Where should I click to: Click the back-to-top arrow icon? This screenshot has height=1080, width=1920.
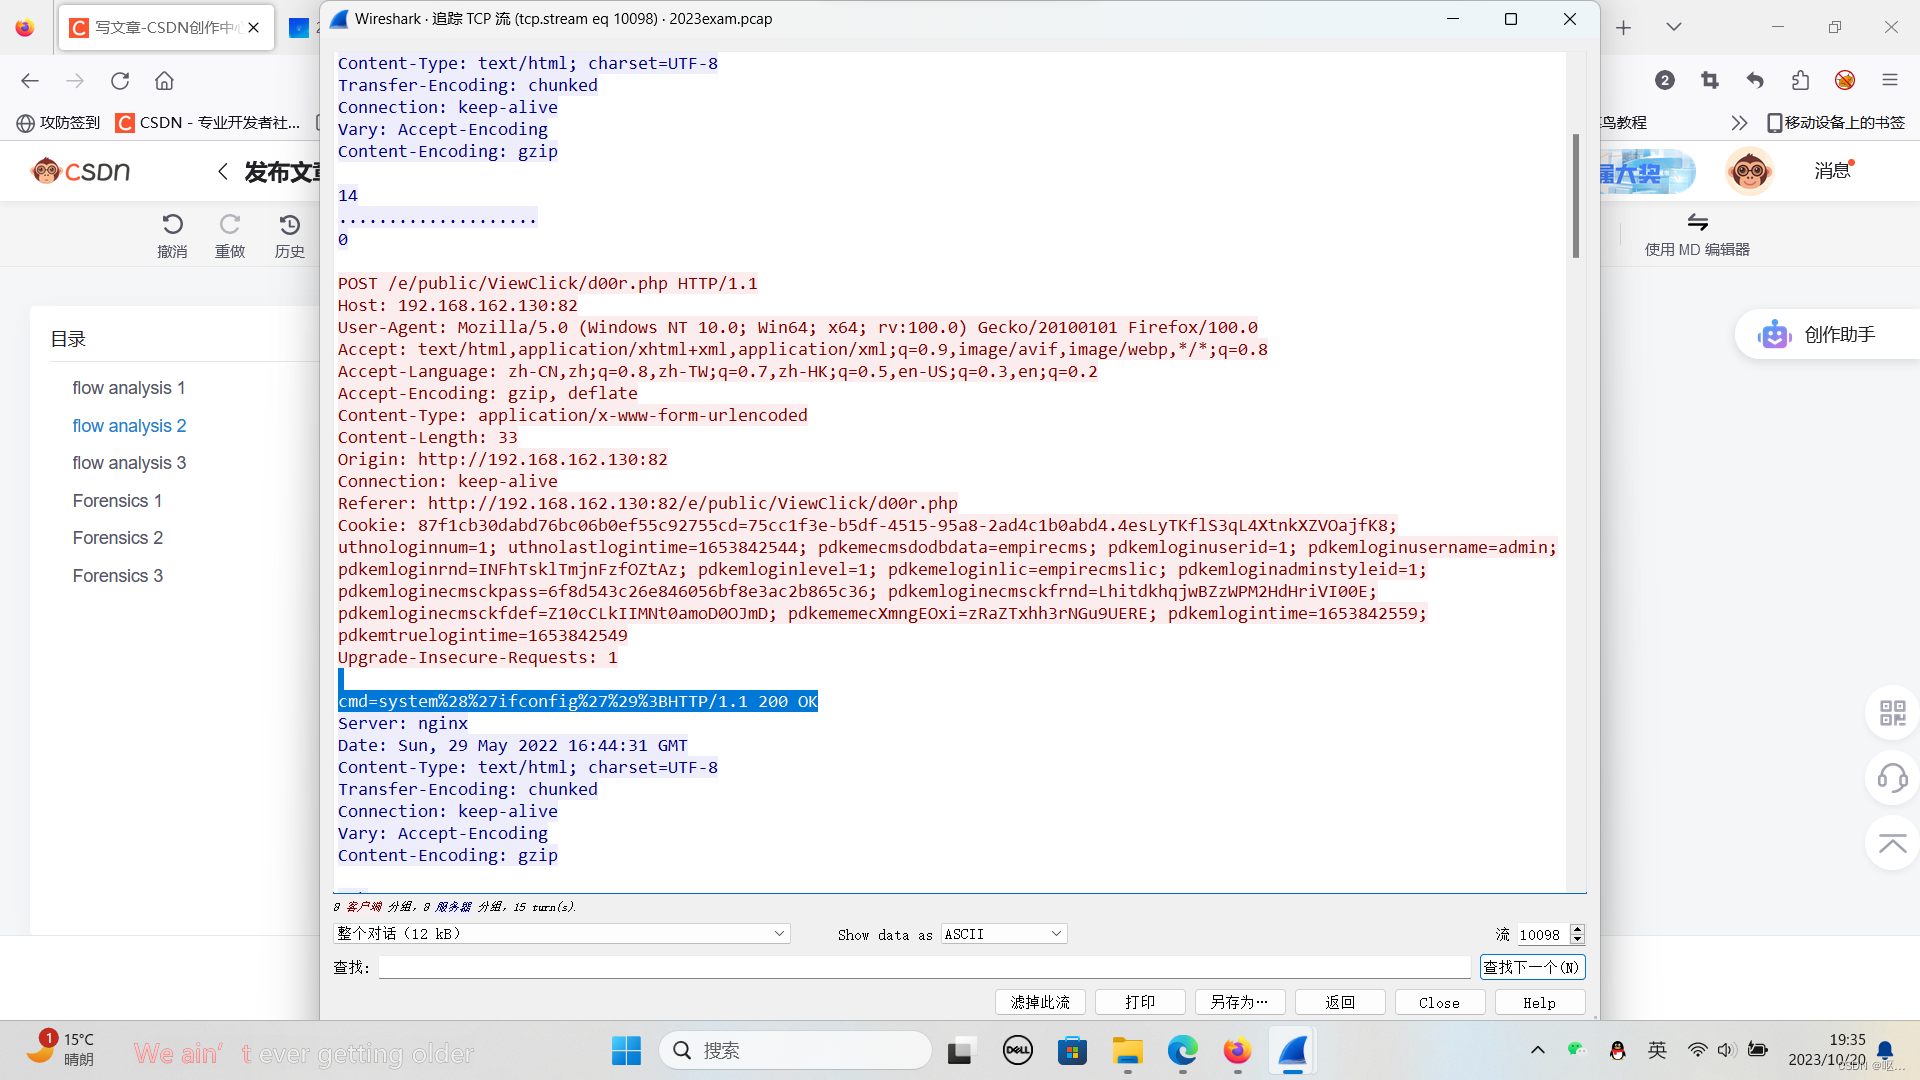pyautogui.click(x=1892, y=844)
